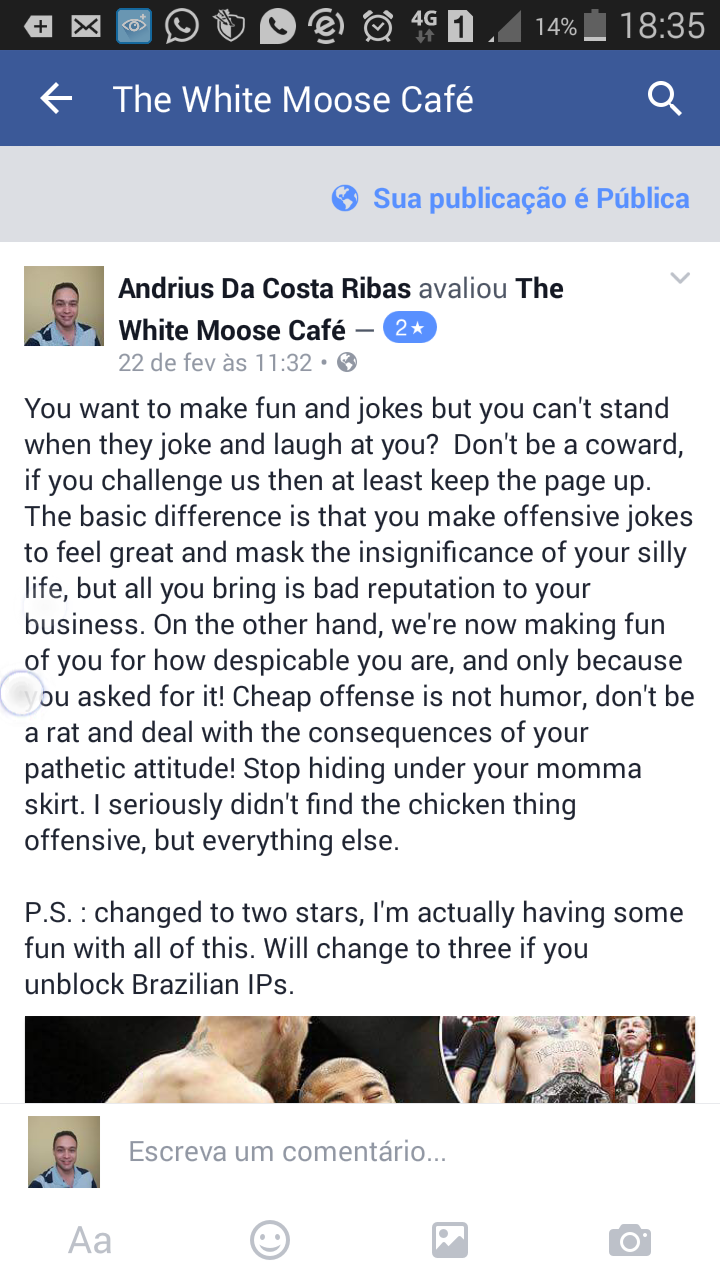Tap the alarm clock status icon
Viewport: 720px width, 1280px height.
(377, 26)
